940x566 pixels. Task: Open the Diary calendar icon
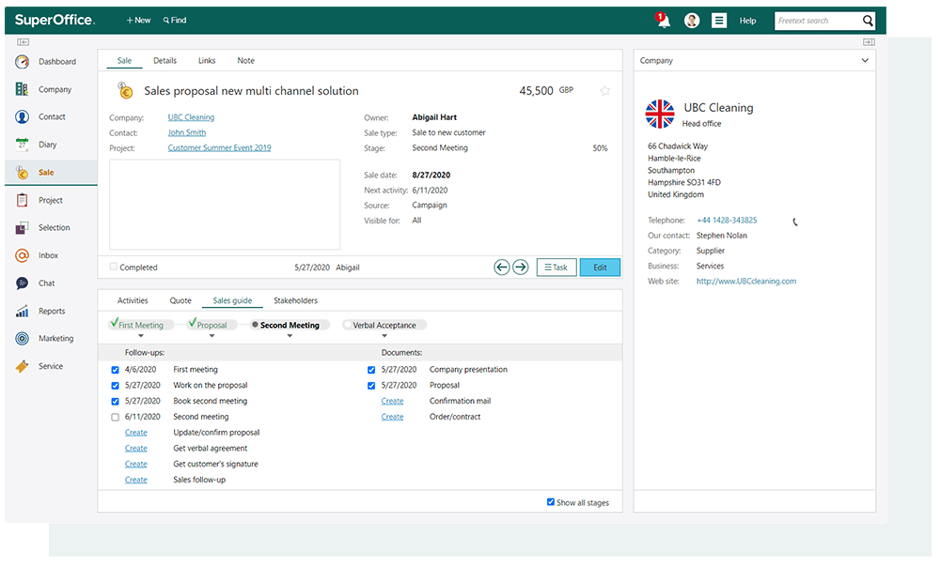click(22, 144)
